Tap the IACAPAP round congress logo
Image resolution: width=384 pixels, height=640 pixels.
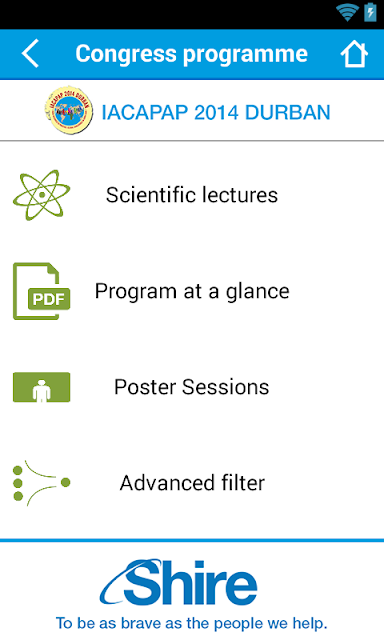[69, 110]
